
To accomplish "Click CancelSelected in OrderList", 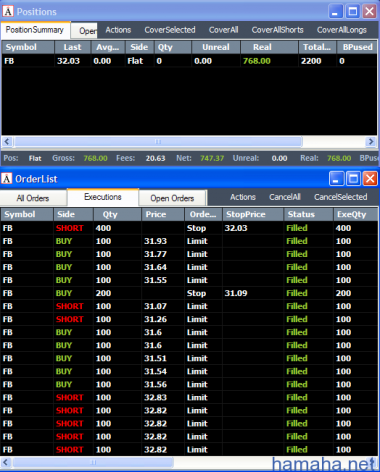I will click(x=341, y=197).
